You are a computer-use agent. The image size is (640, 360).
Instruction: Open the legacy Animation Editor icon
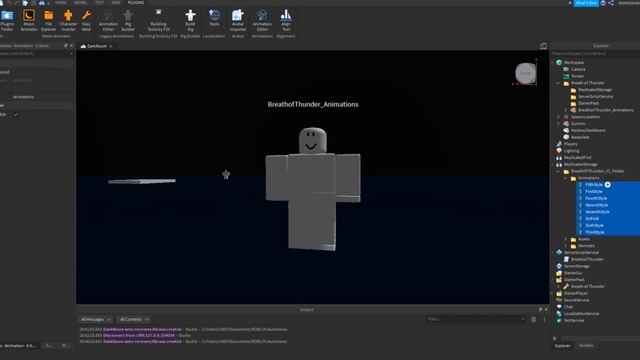108,20
